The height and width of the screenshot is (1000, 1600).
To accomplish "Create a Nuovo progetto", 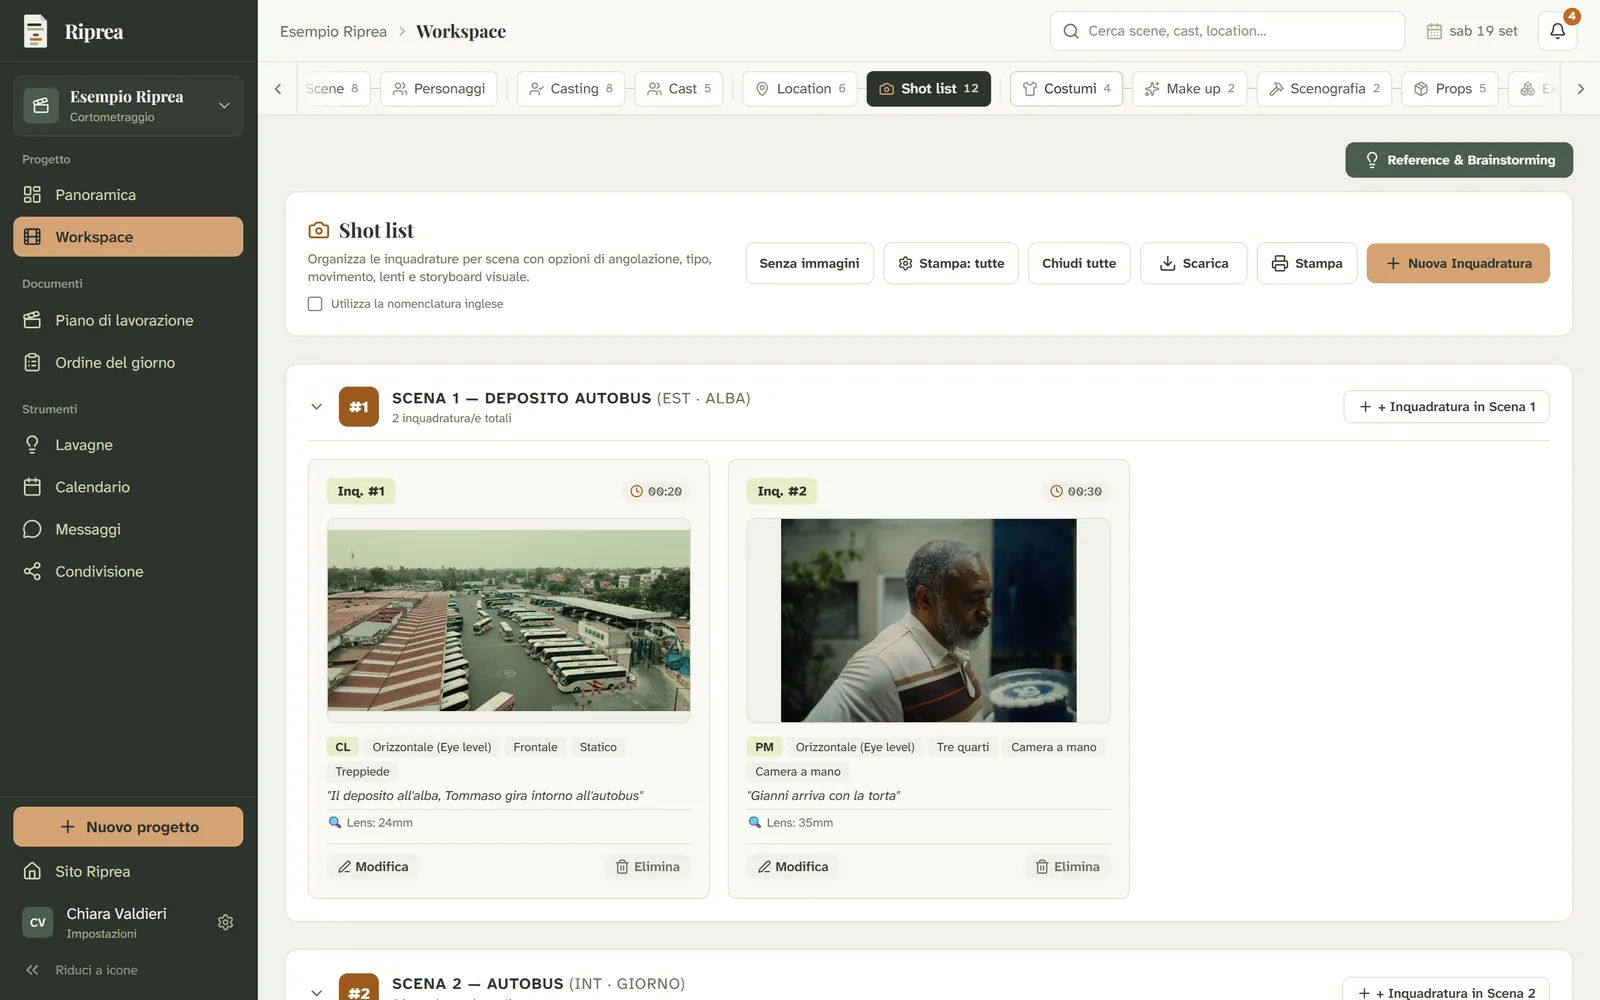I will 128,827.
